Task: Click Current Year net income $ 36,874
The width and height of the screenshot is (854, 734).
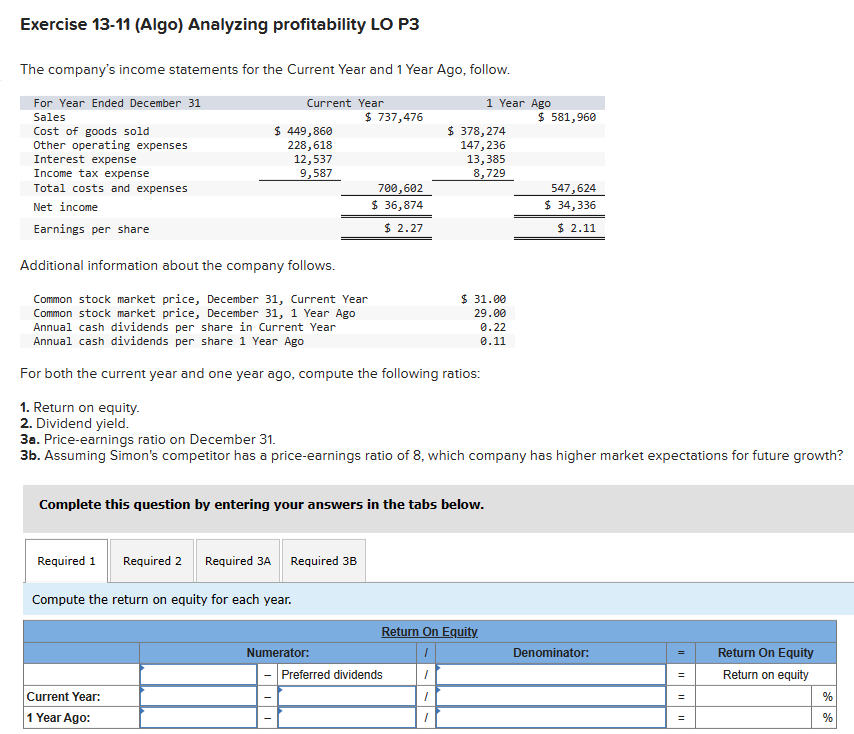Action: coord(397,205)
